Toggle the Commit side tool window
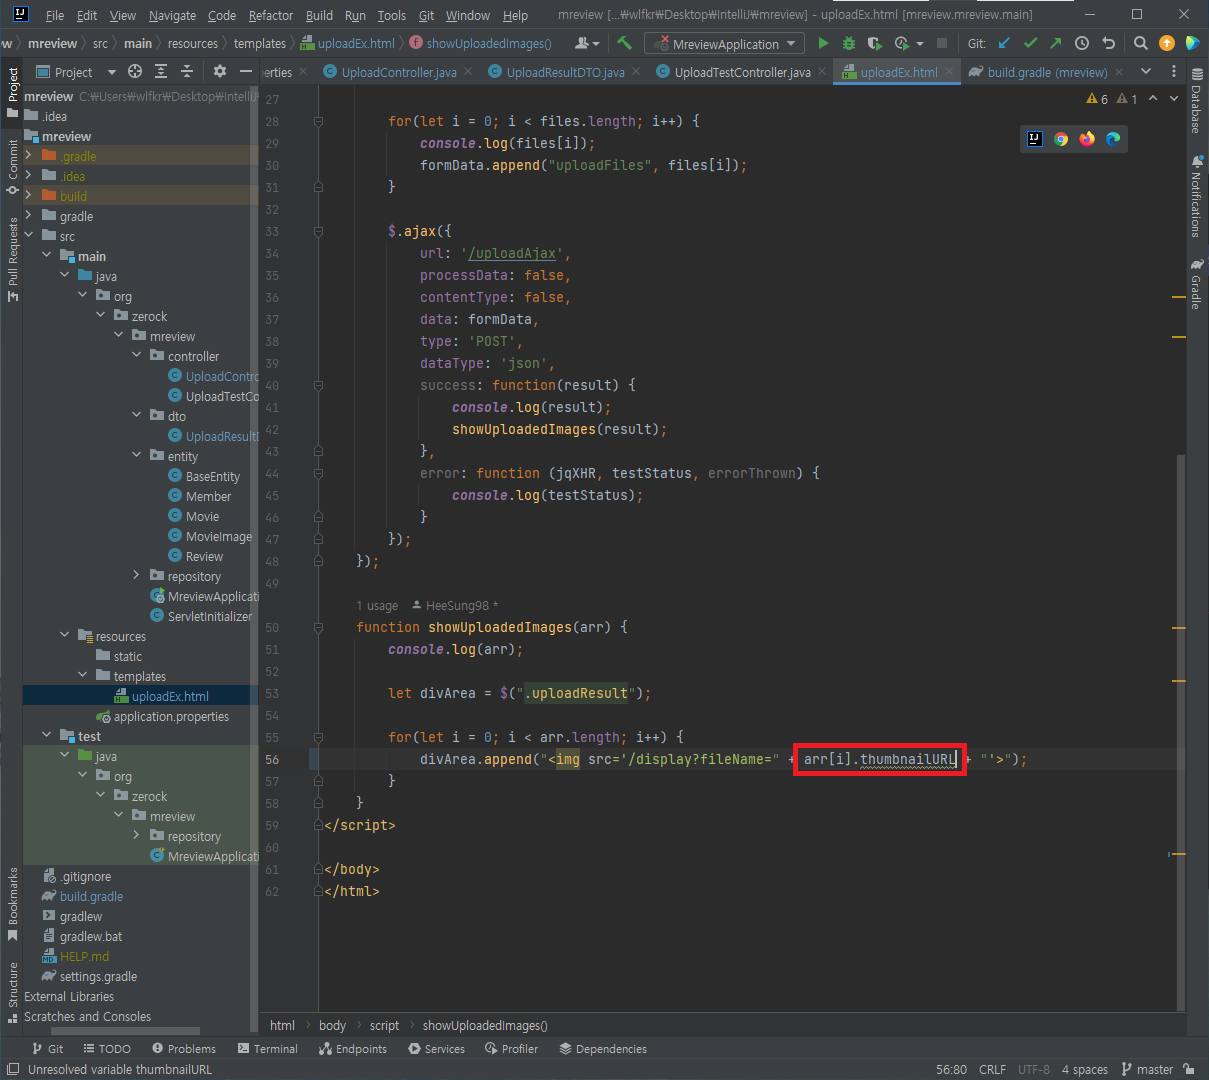 (12, 166)
